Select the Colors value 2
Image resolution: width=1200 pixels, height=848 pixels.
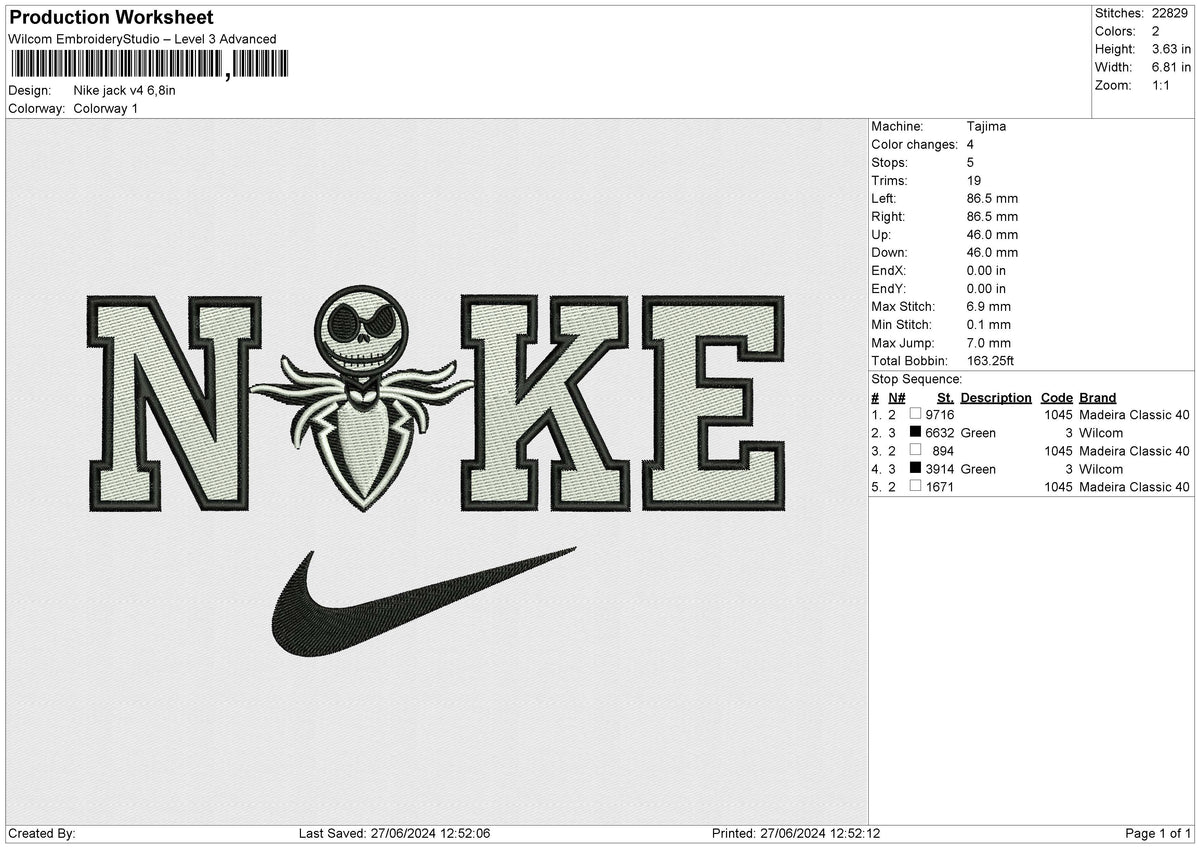click(x=1156, y=31)
